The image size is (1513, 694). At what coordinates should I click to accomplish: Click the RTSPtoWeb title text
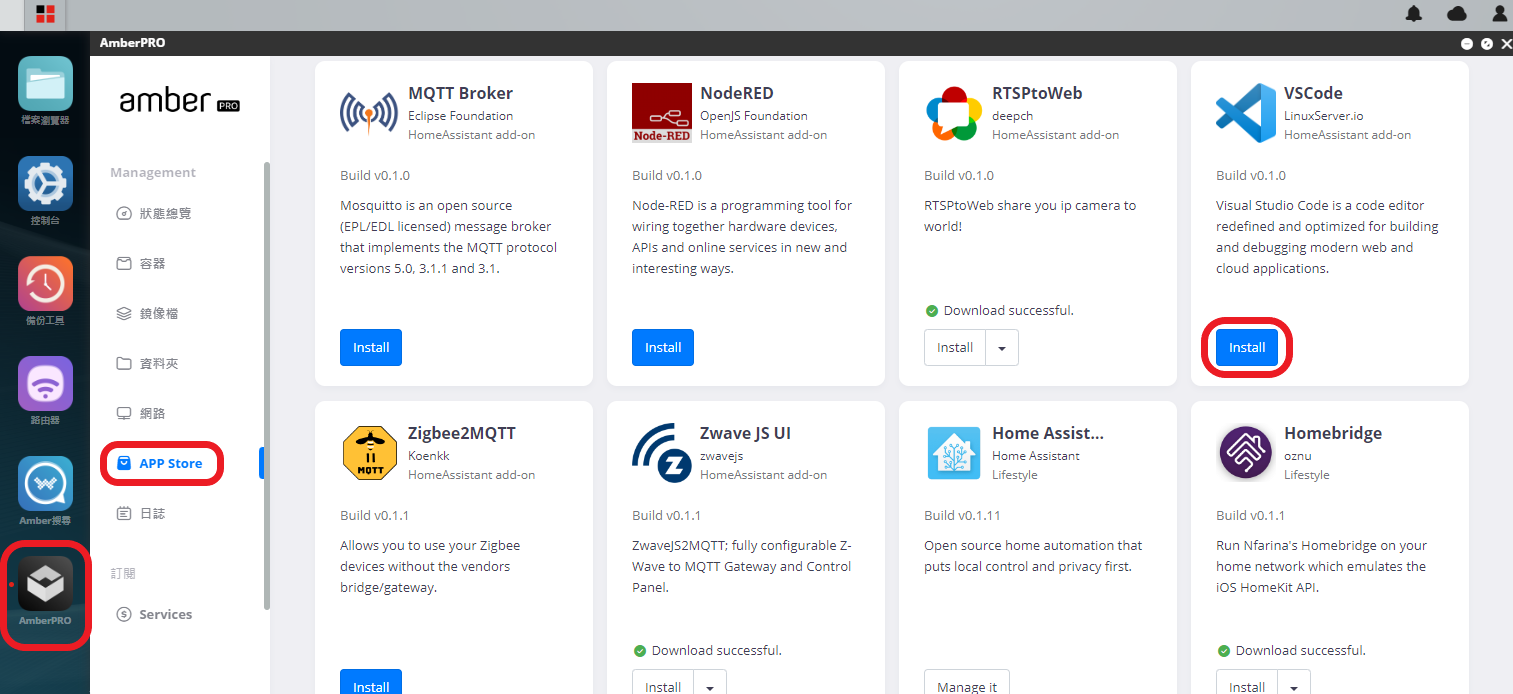pos(1037,93)
